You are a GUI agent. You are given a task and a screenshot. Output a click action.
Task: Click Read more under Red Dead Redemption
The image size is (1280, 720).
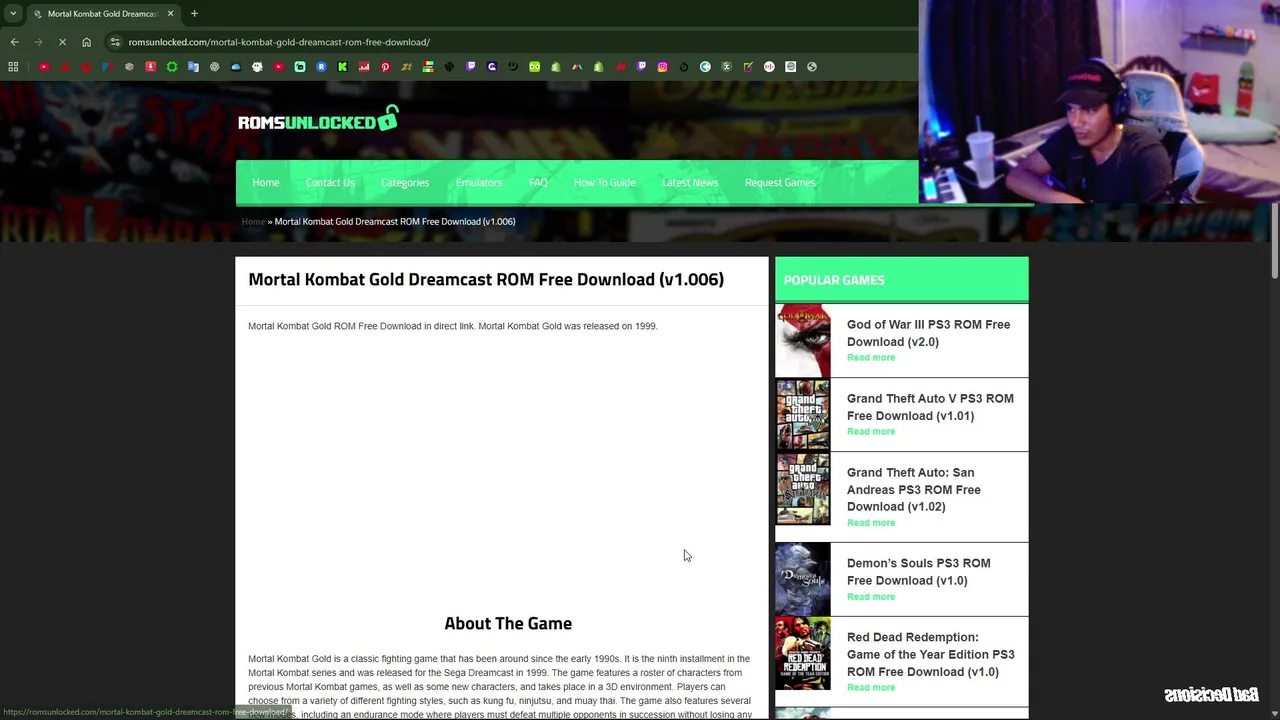click(x=871, y=687)
